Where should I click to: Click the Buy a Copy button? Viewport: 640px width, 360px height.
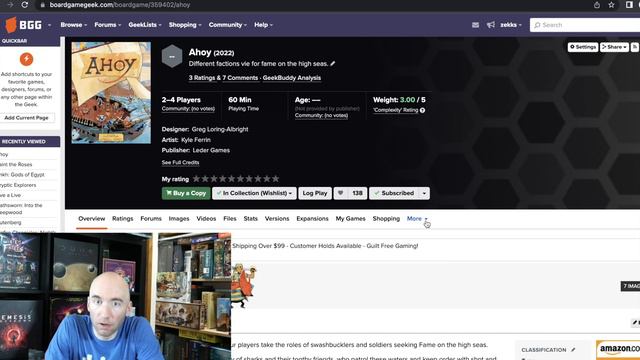[x=186, y=193]
